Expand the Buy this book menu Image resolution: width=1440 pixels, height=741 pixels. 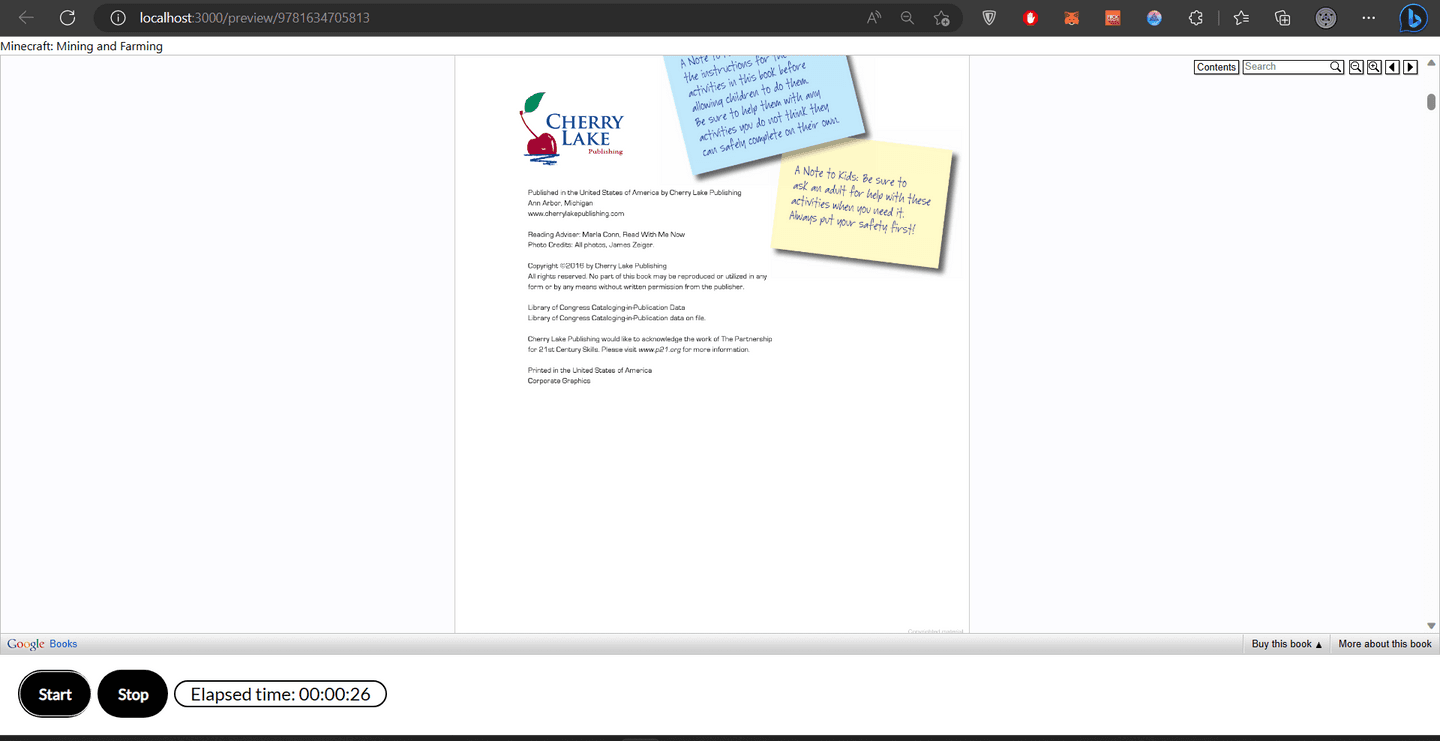tap(1287, 644)
